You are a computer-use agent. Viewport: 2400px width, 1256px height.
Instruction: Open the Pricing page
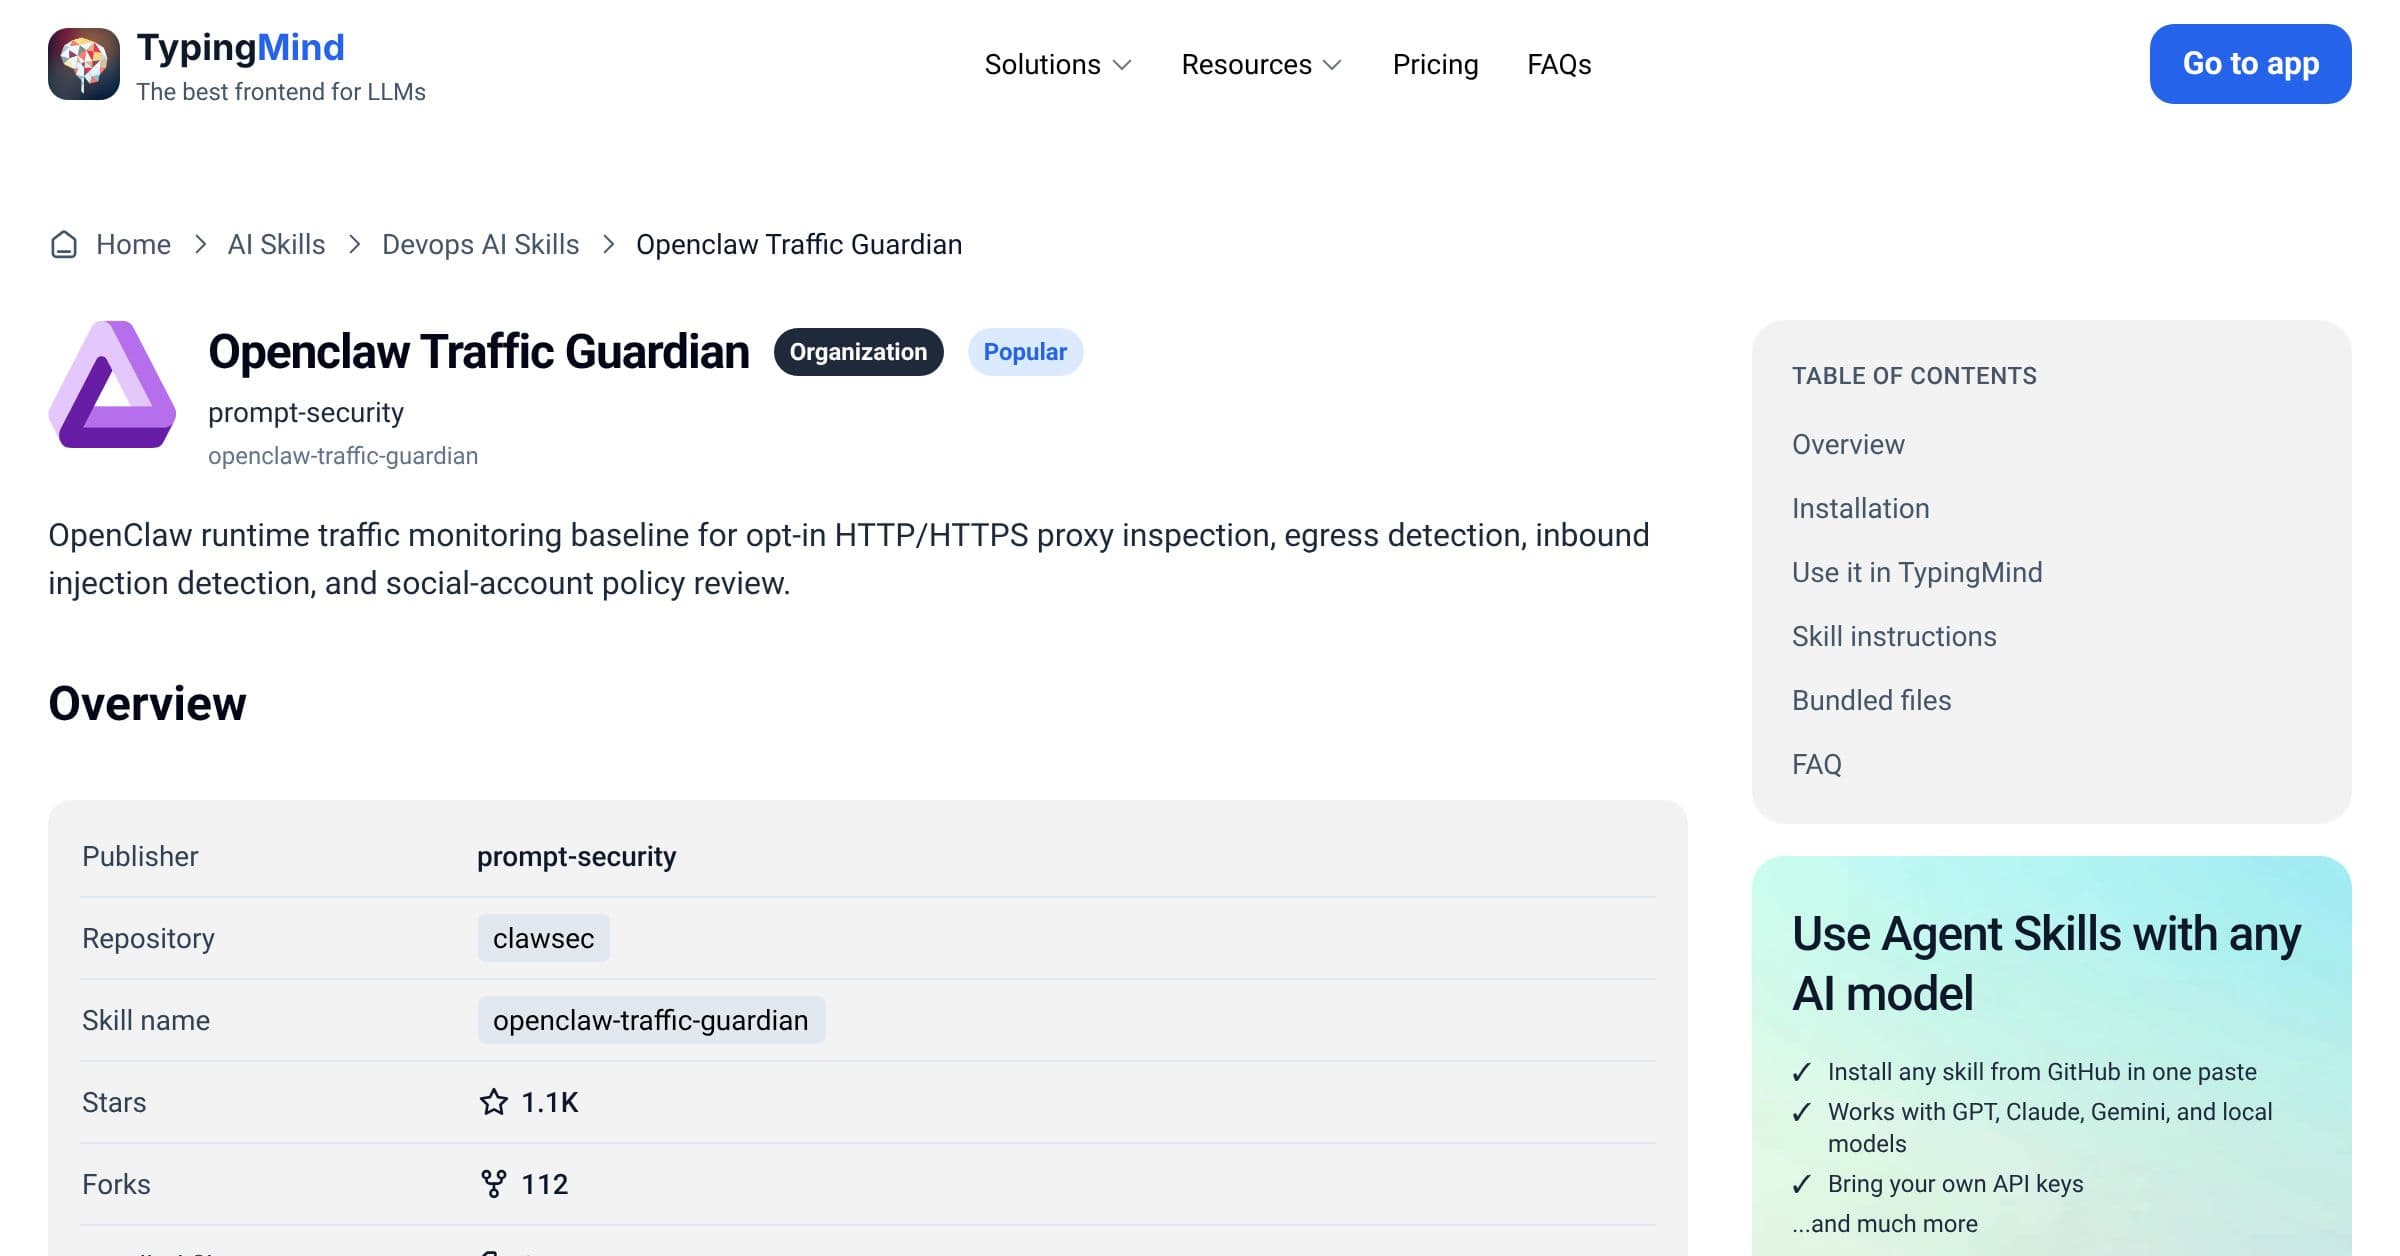click(1435, 64)
